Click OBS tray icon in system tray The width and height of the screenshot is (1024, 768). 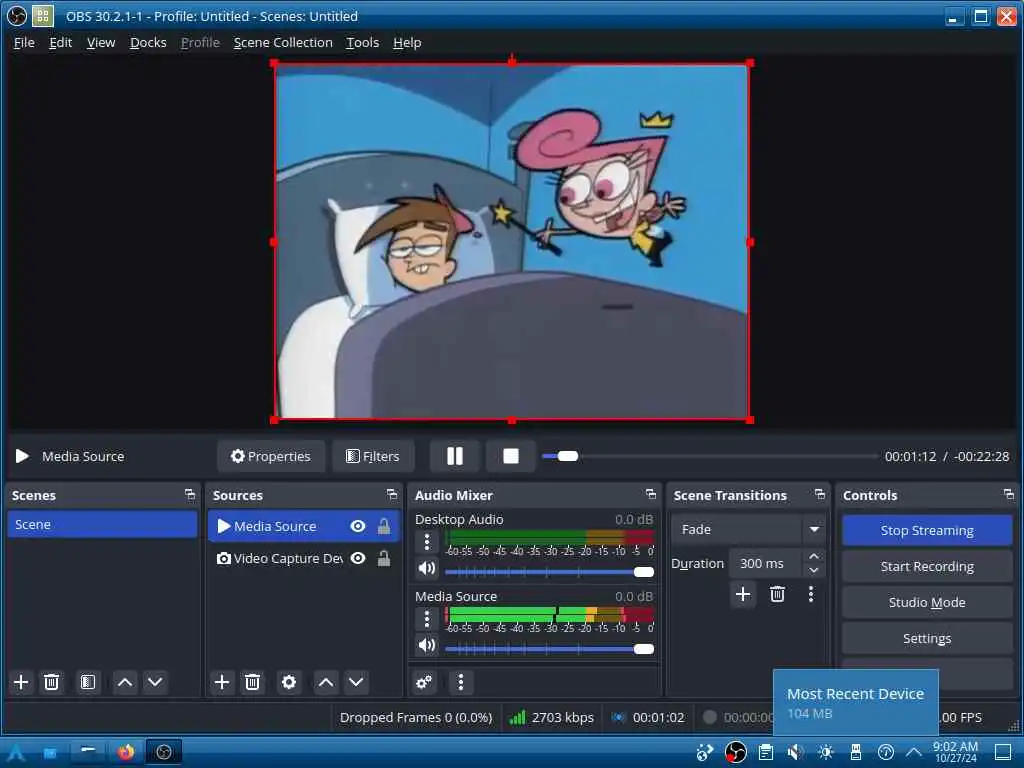click(735, 752)
